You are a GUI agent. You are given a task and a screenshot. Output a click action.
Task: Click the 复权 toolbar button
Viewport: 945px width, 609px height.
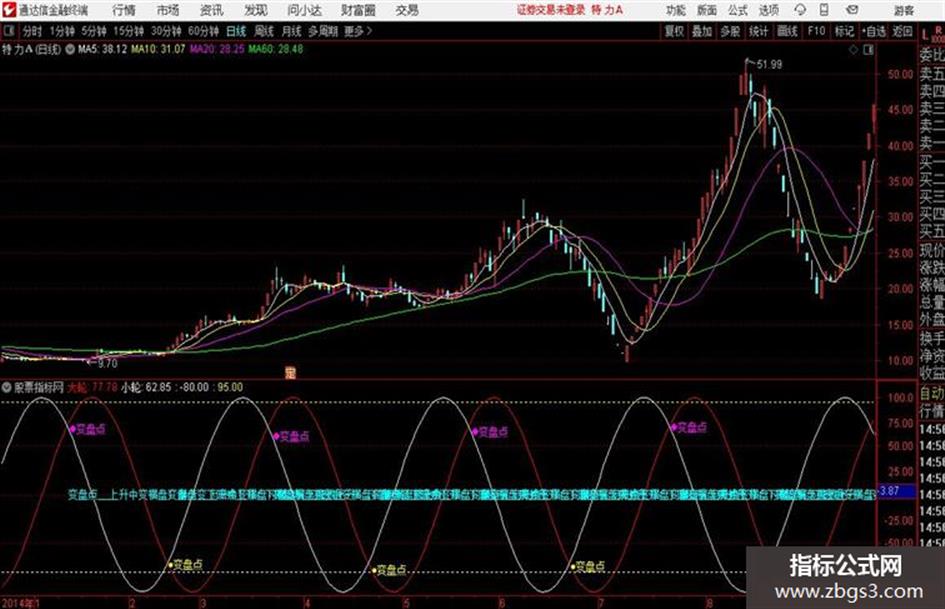[x=674, y=31]
